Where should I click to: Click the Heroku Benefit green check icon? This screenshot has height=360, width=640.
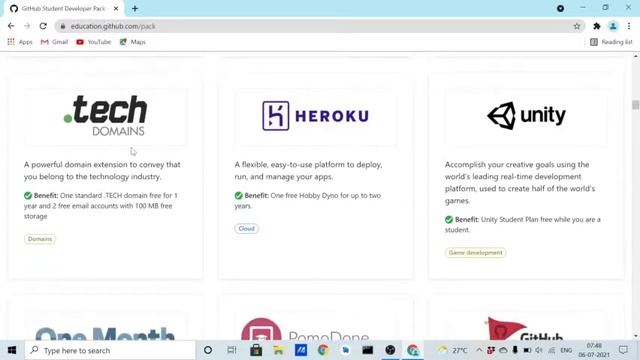[238, 196]
